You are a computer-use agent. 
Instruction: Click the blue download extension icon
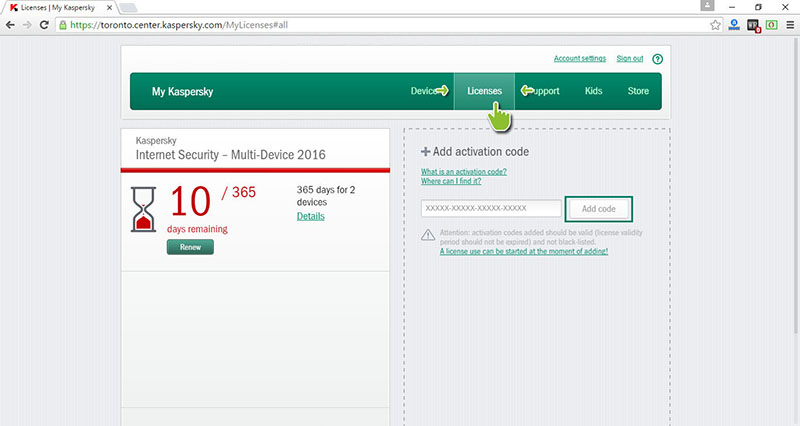(734, 25)
